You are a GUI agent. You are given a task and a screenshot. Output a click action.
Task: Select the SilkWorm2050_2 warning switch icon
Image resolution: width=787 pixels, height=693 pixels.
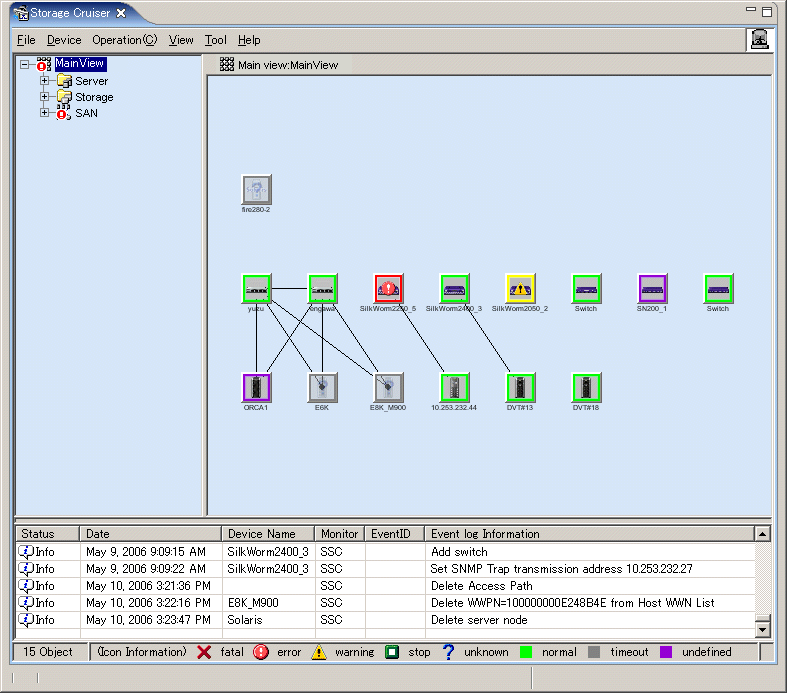[x=520, y=289]
